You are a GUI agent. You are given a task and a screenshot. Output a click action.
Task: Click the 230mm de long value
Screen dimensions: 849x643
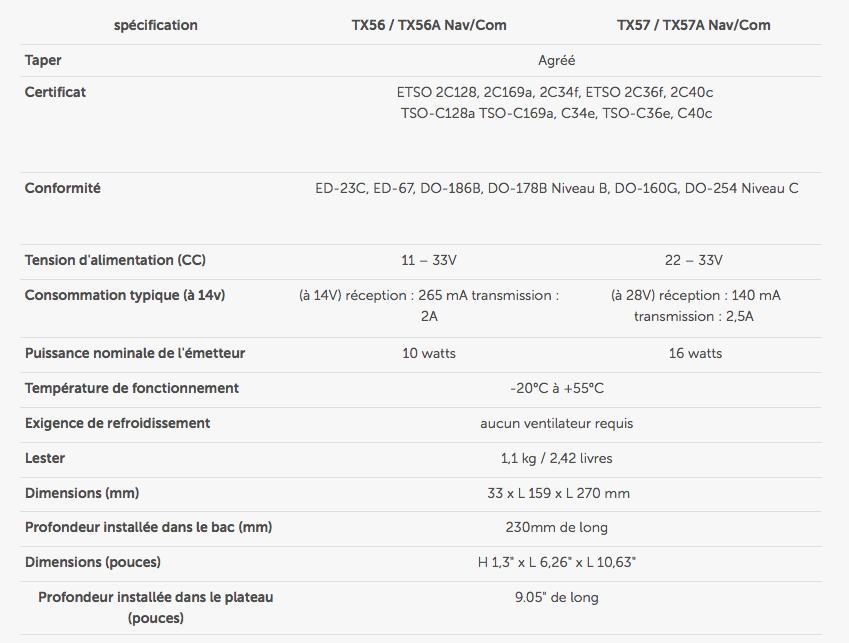point(557,528)
